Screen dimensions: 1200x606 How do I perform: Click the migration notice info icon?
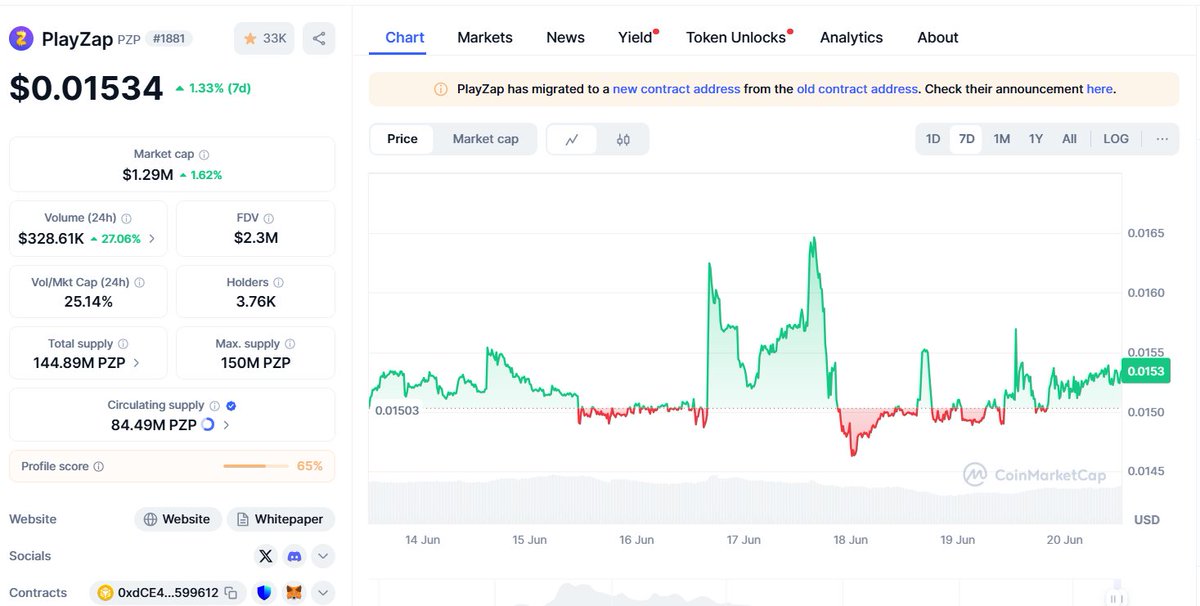click(x=441, y=89)
